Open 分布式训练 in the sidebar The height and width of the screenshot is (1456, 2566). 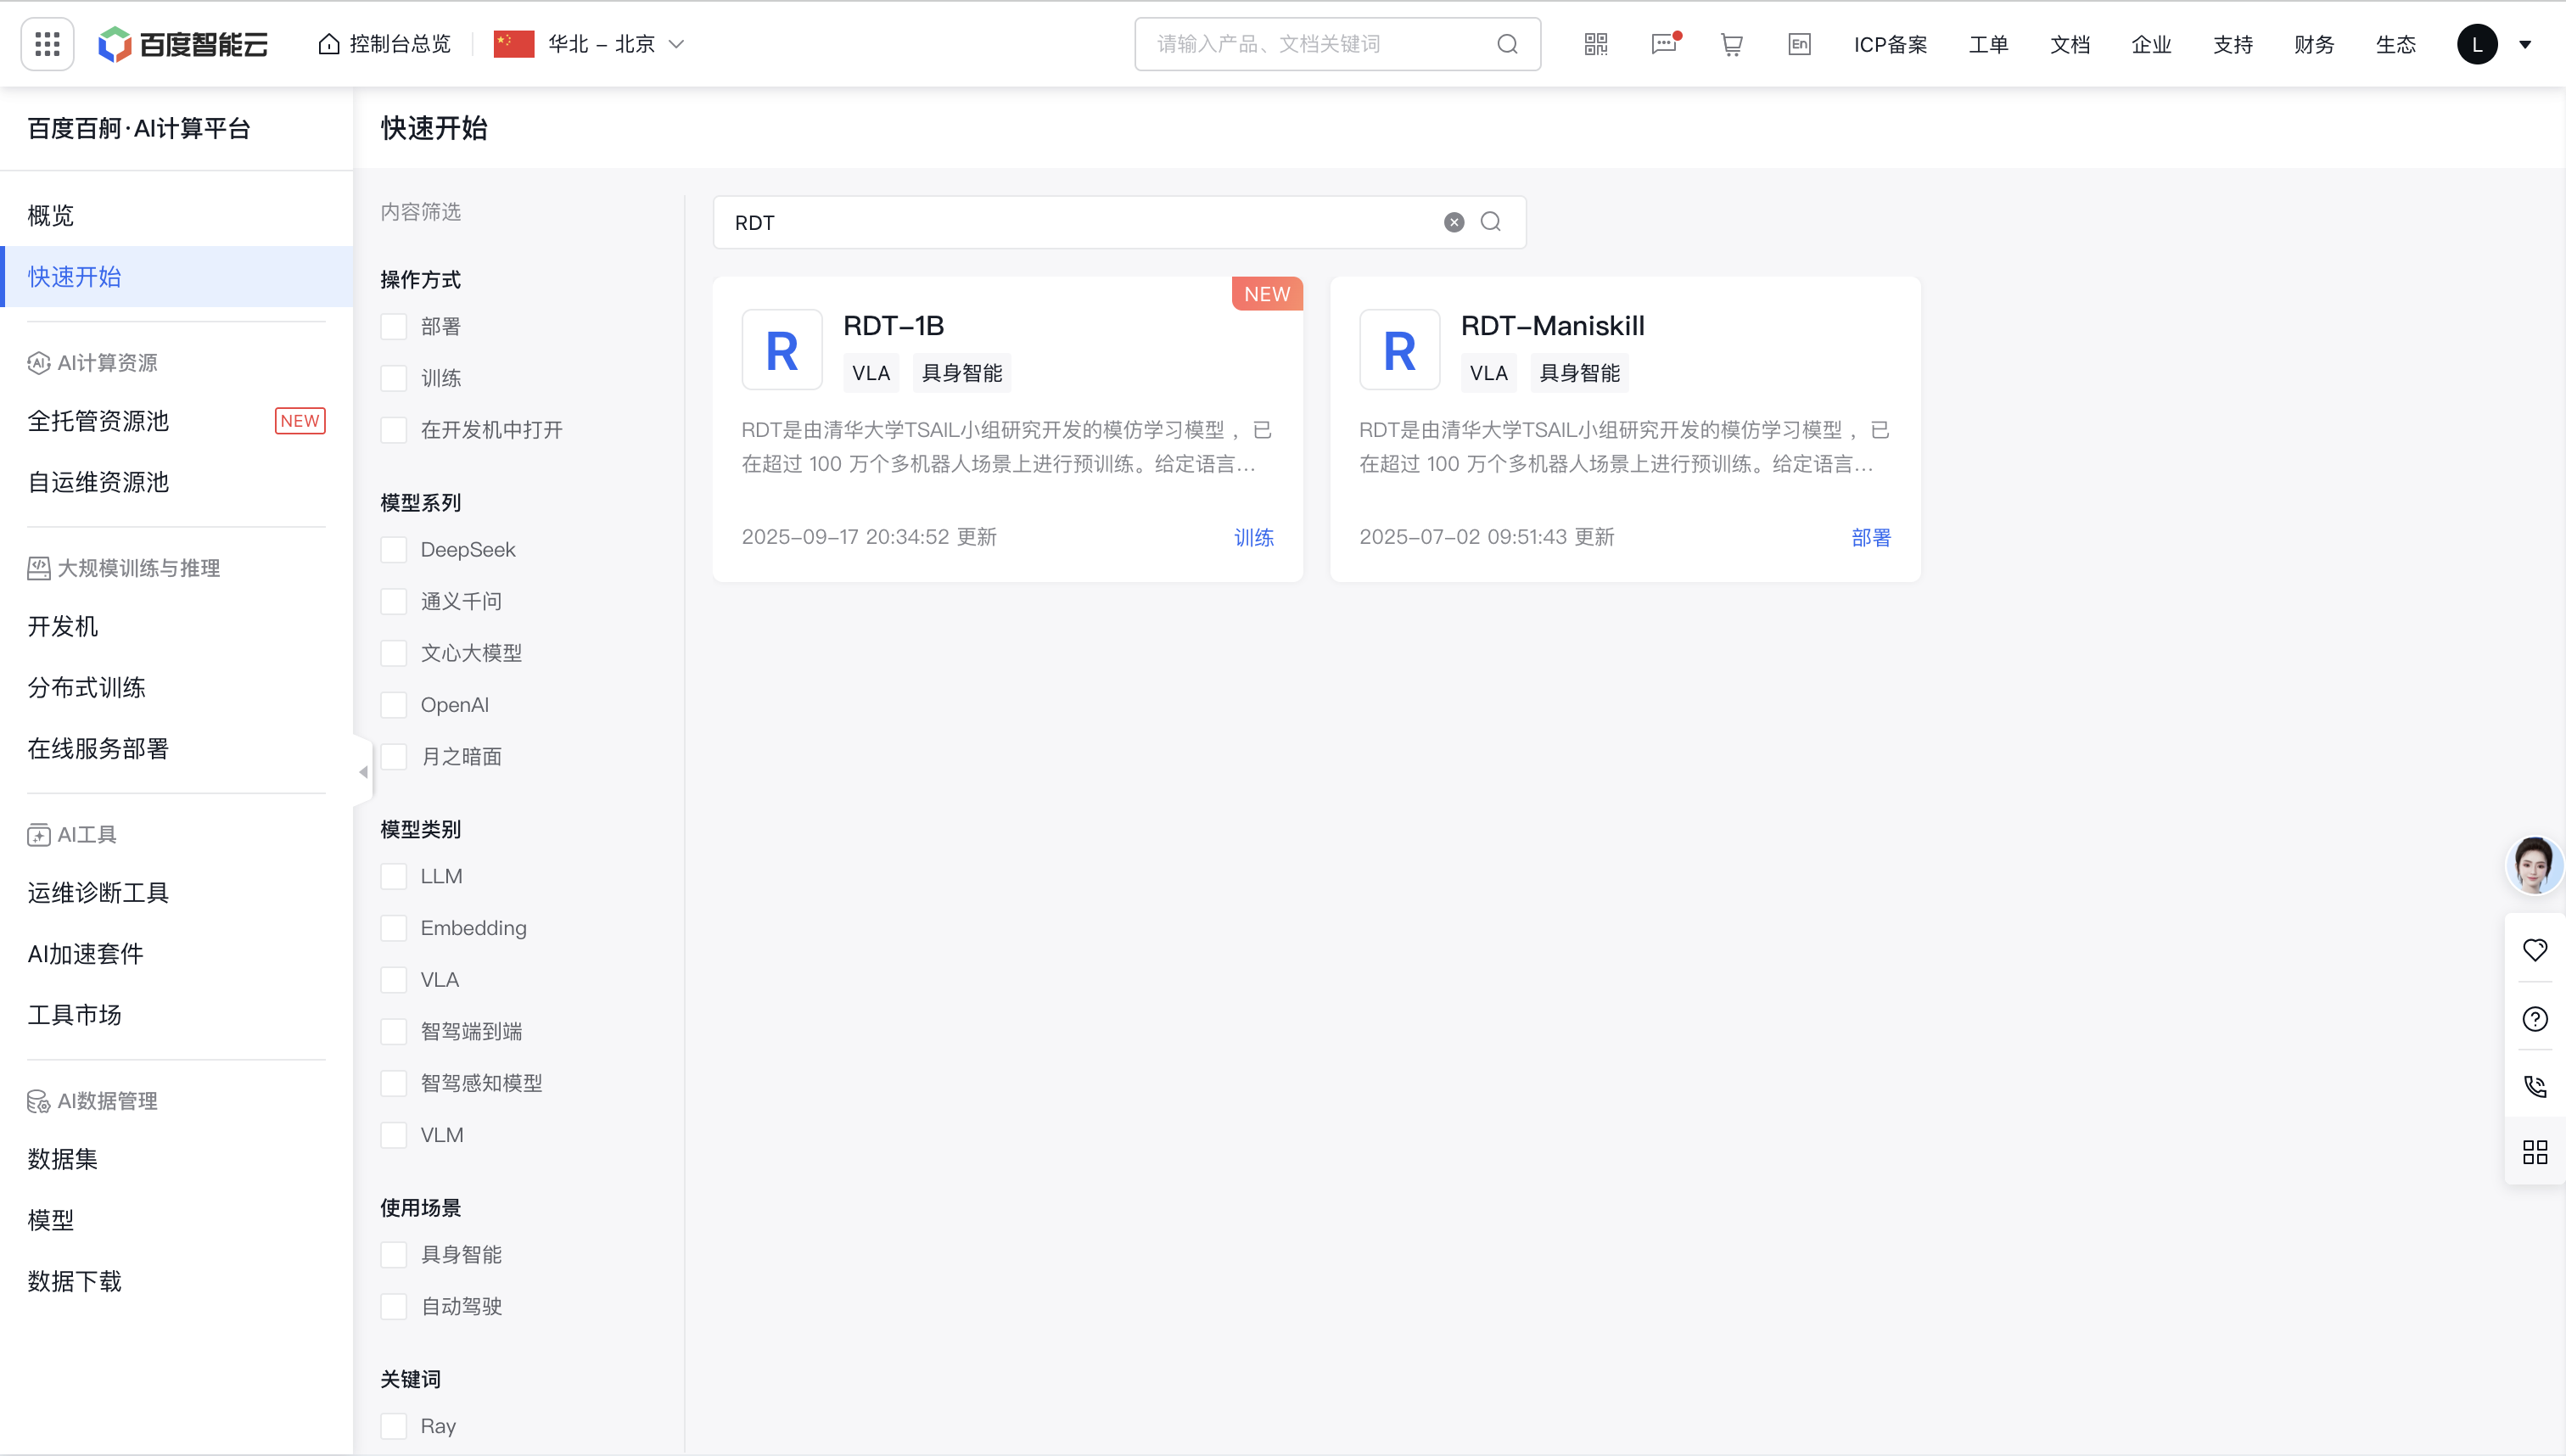(x=87, y=688)
